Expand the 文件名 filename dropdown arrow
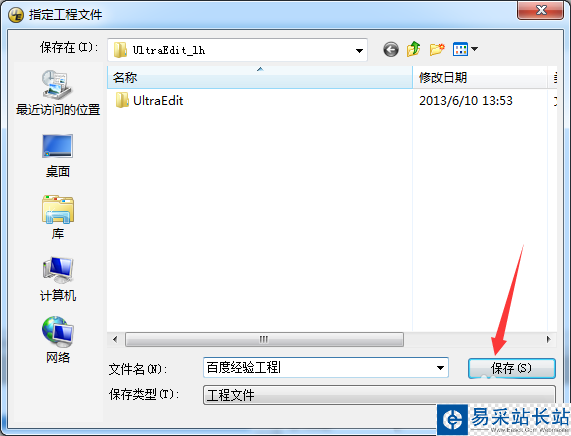Image resolution: width=571 pixels, height=436 pixels. tap(440, 368)
